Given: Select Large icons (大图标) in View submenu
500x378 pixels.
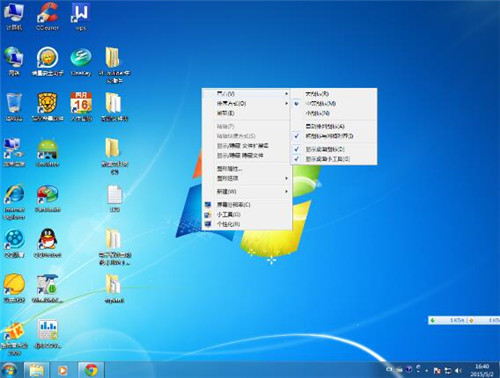Looking at the screenshot, I should point(334,94).
